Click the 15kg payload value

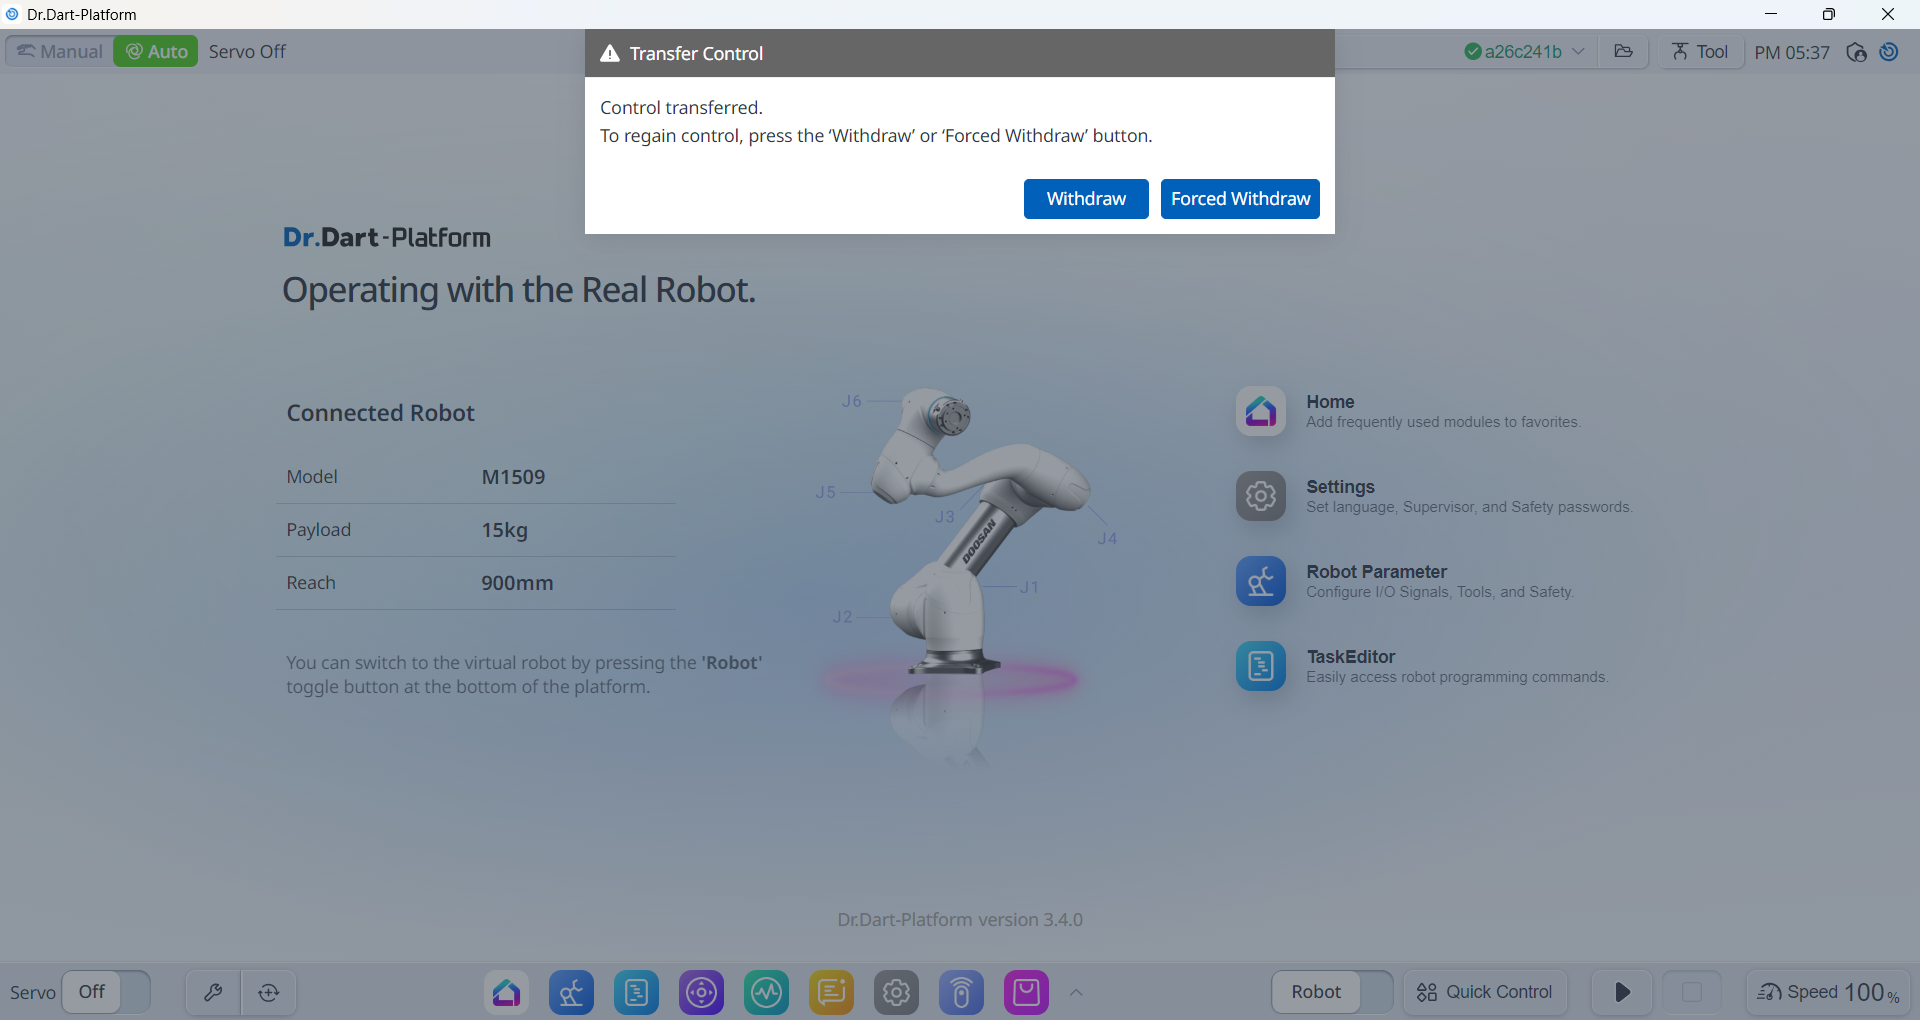coord(504,530)
